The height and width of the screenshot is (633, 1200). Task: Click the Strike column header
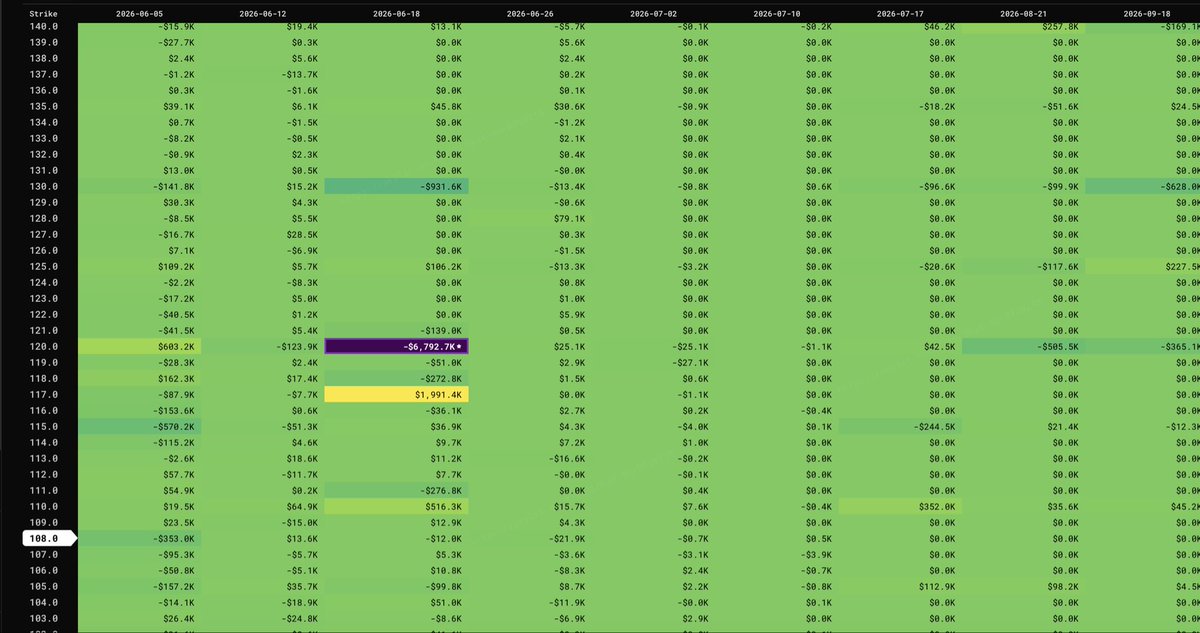pos(43,14)
